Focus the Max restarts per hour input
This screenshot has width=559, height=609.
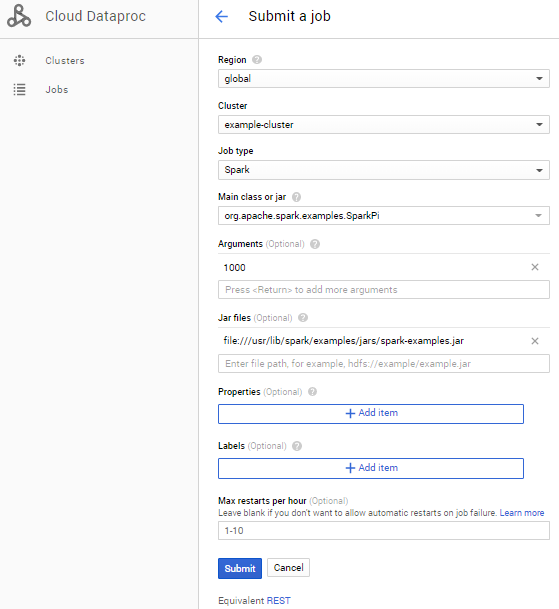pos(384,531)
